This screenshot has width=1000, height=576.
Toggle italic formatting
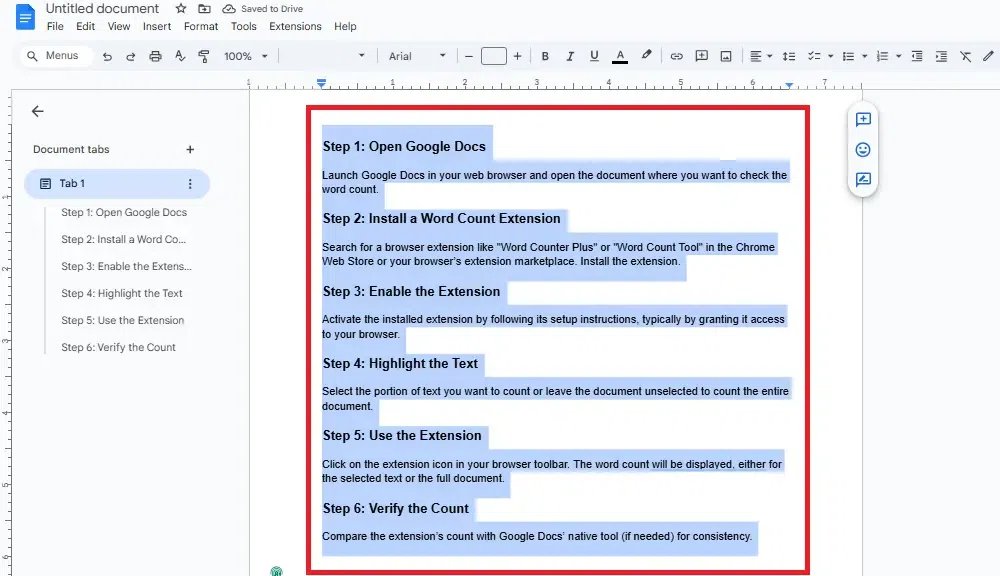[x=570, y=56]
